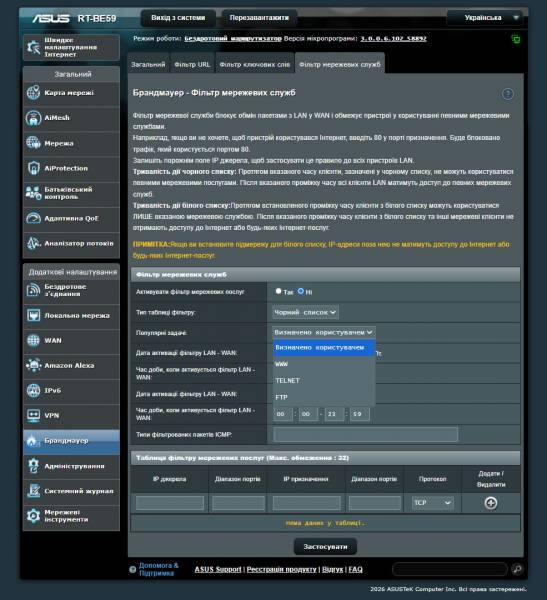
Task: Switch to the Загальний tab
Action: pos(148,64)
